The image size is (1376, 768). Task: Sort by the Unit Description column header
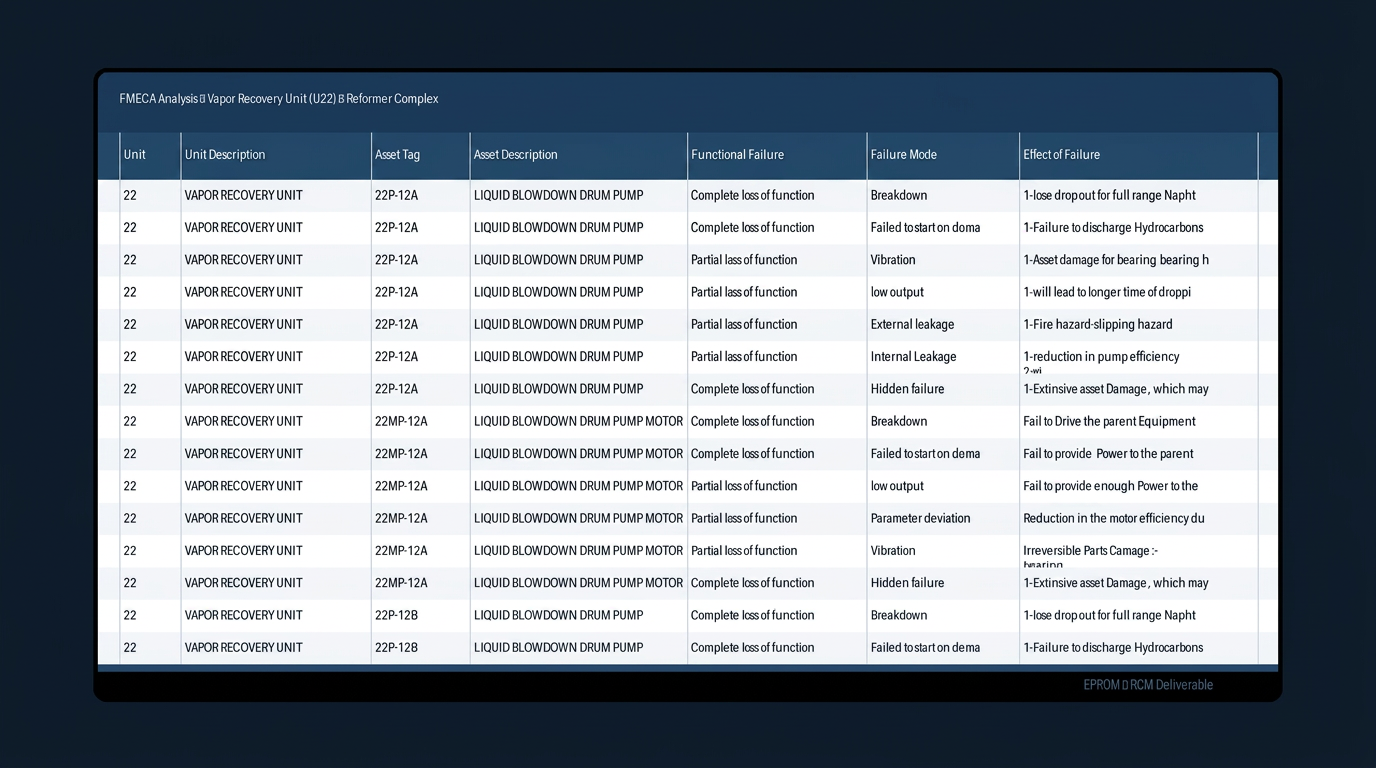coord(225,155)
